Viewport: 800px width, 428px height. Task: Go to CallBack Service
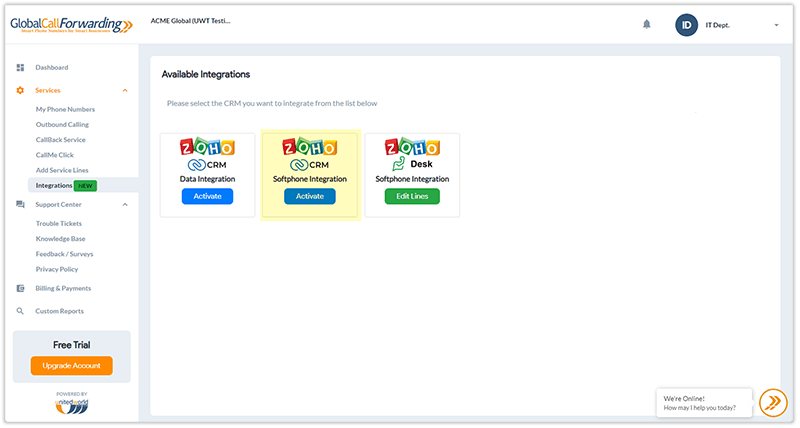(61, 140)
